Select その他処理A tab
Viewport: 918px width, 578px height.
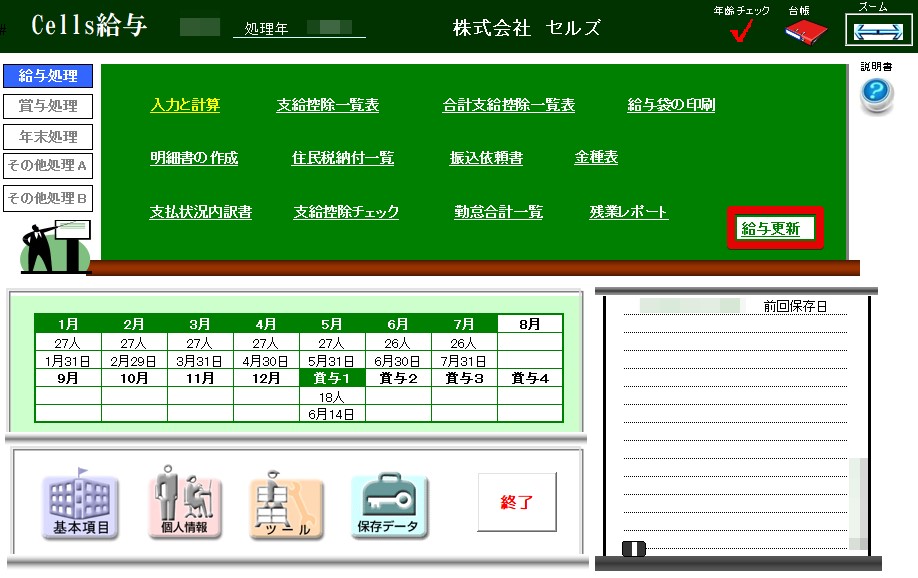[x=48, y=166]
